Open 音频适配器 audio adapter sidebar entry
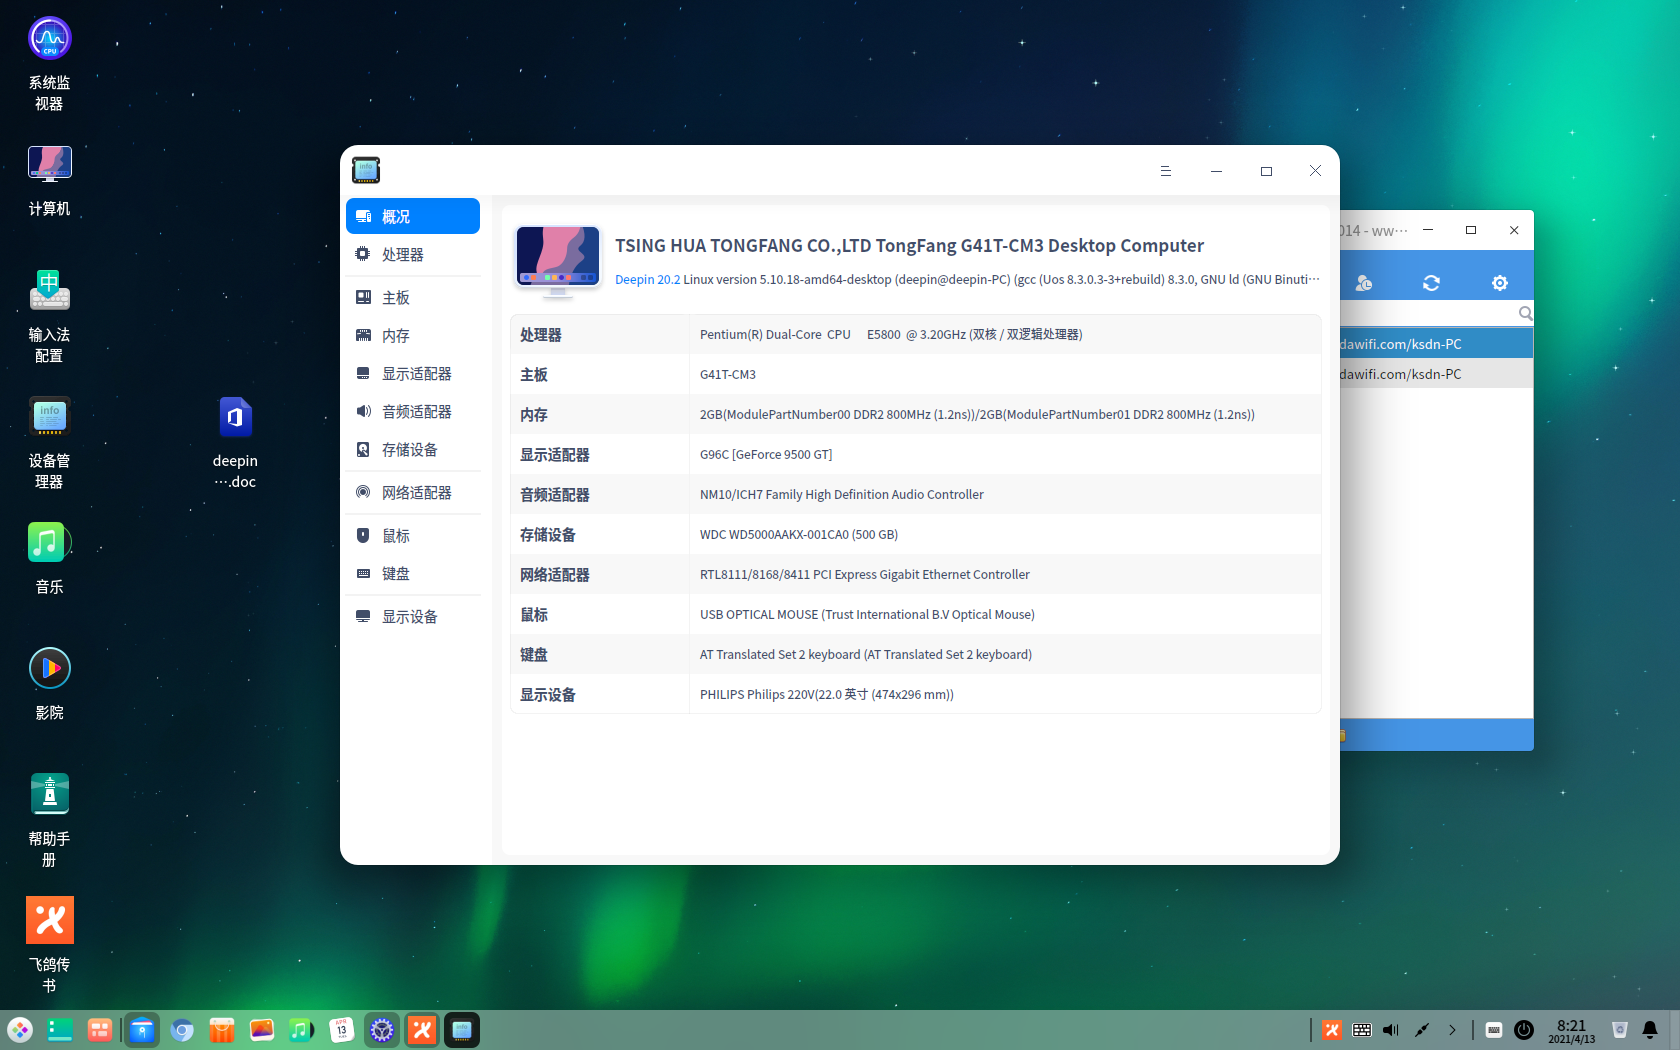 pos(413,411)
